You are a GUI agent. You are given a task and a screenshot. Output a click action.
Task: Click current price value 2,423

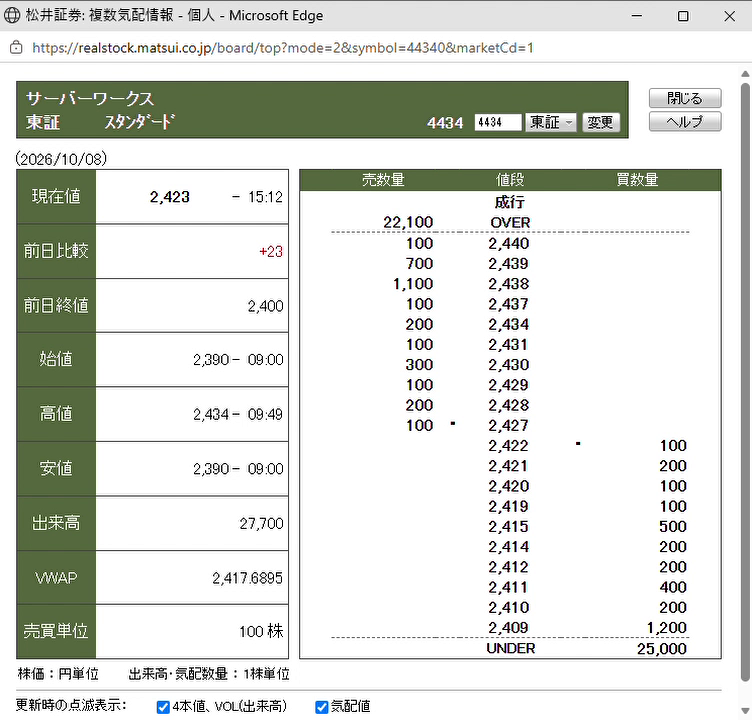tap(169, 197)
